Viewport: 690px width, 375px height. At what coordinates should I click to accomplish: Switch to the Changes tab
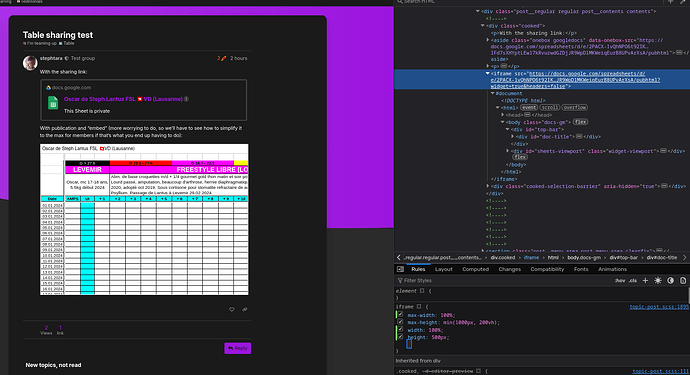click(510, 269)
